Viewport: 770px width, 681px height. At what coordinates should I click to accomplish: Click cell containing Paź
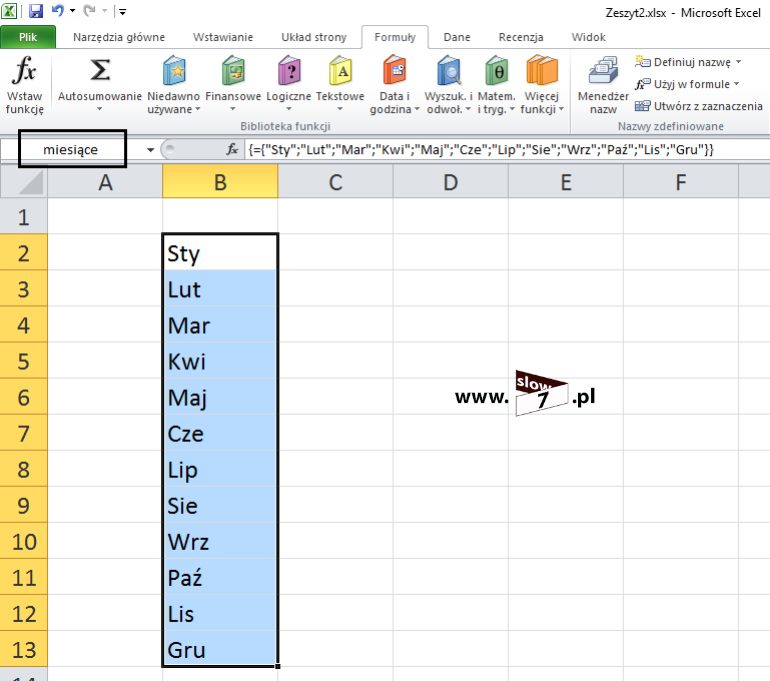(220, 577)
